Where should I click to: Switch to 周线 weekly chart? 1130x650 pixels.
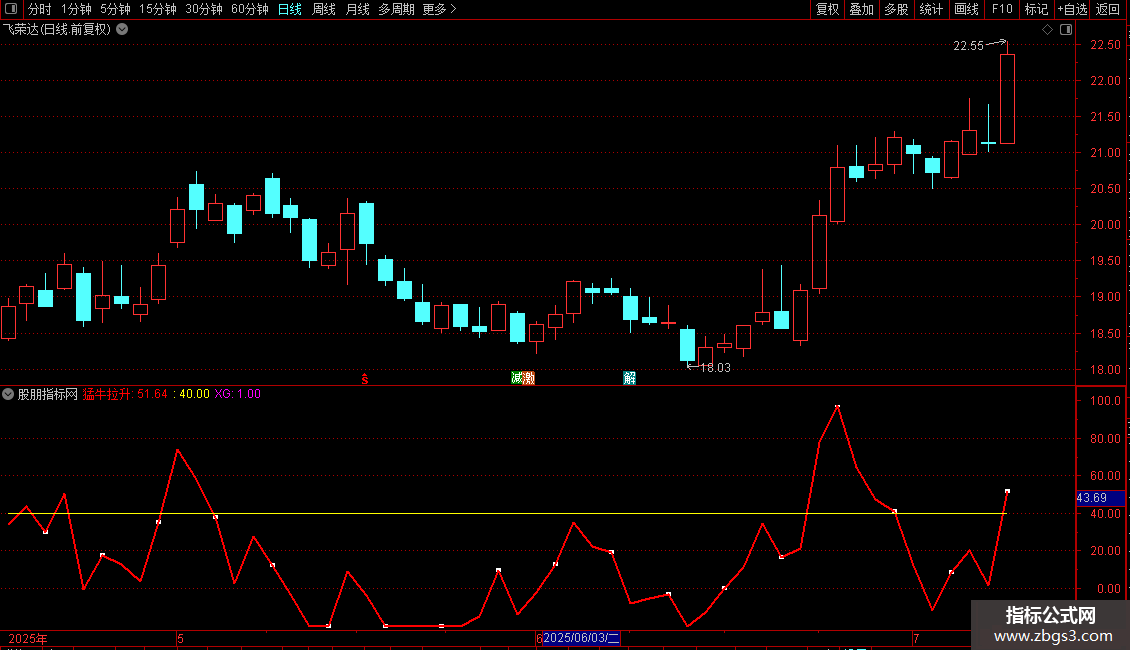pyautogui.click(x=324, y=9)
